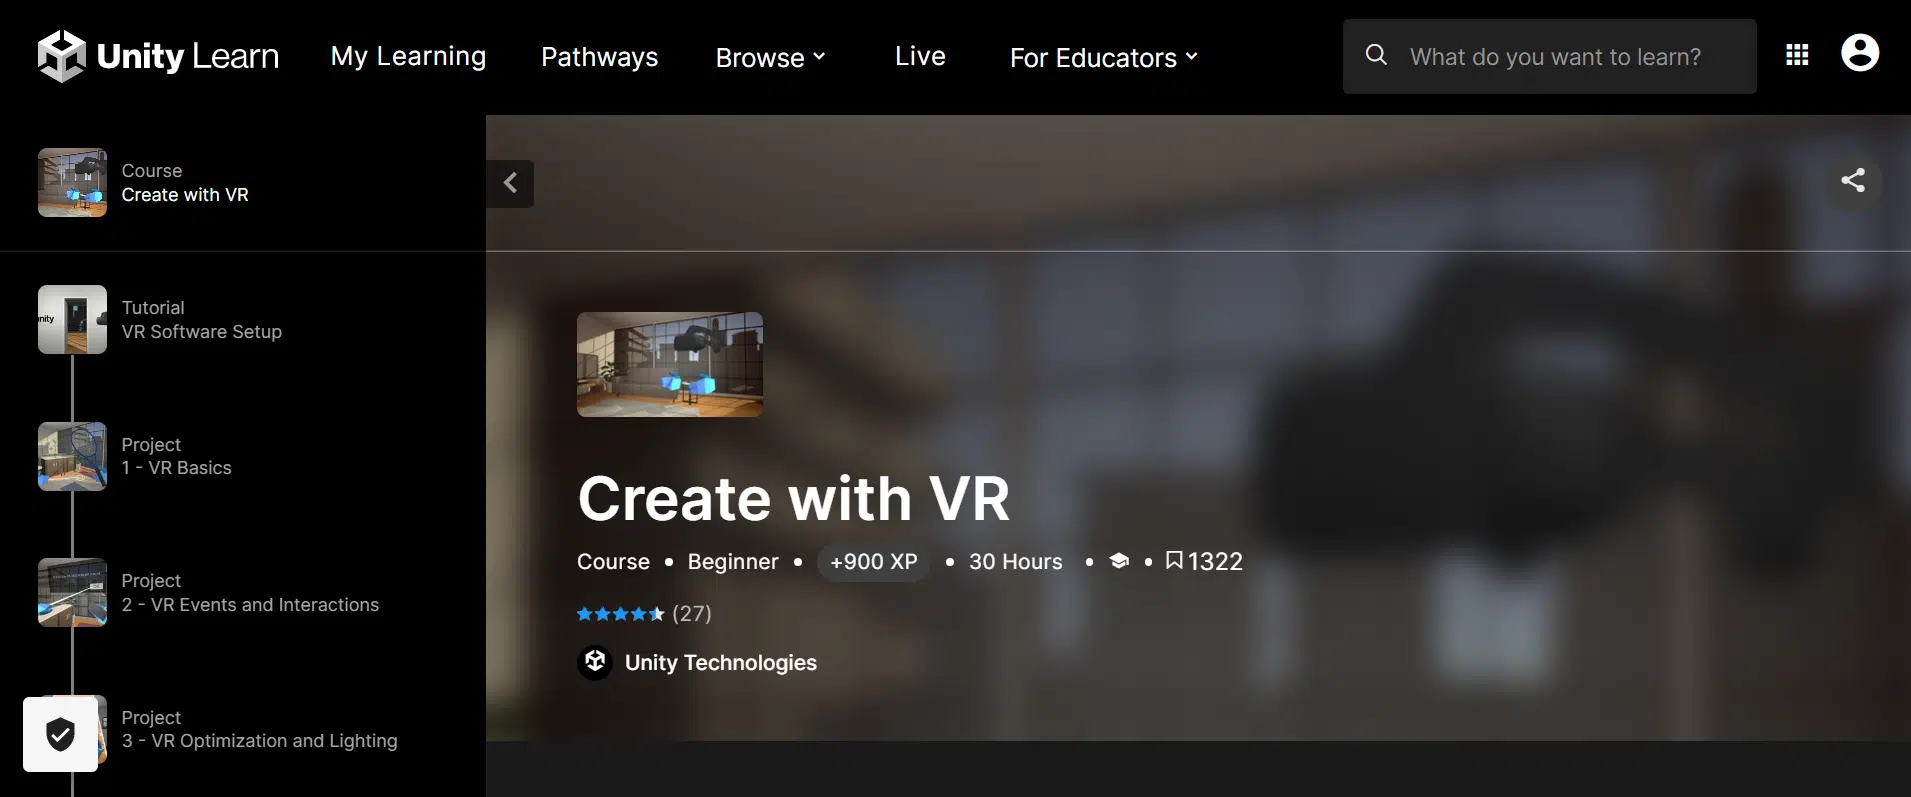Click the 1322 bookmark count
Screen dimensions: 1911x797
(1215, 562)
